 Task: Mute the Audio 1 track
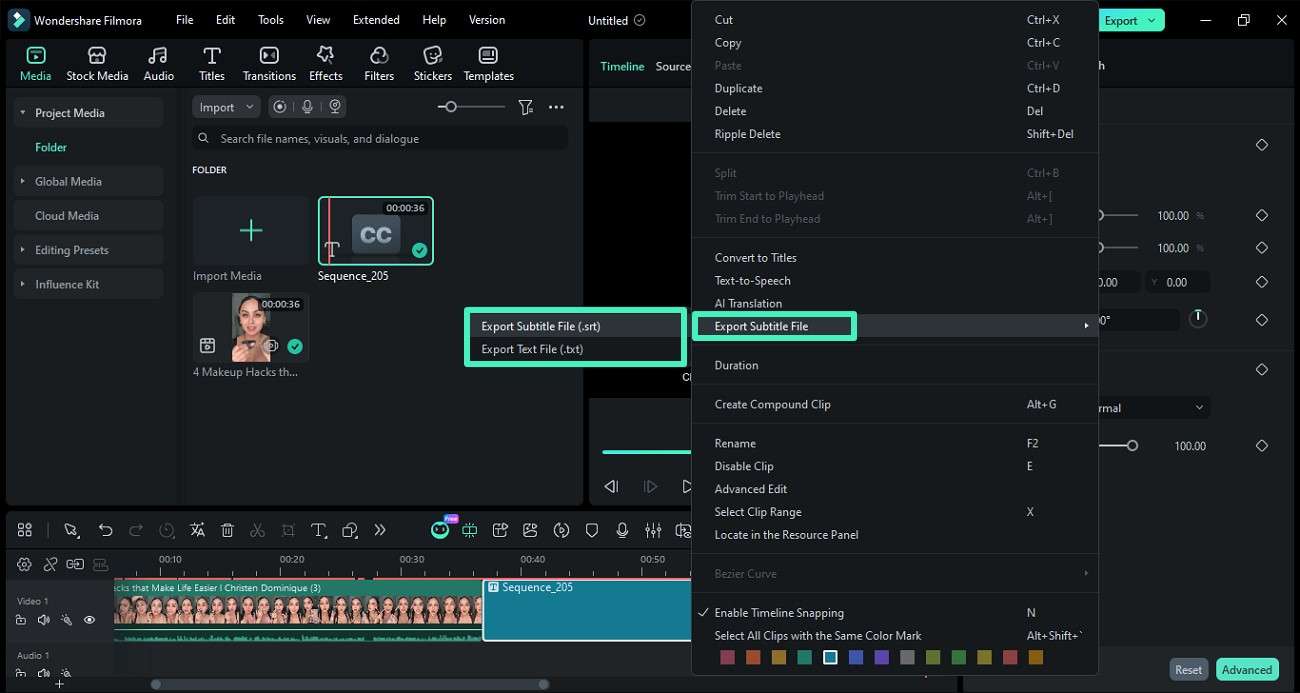click(x=43, y=673)
